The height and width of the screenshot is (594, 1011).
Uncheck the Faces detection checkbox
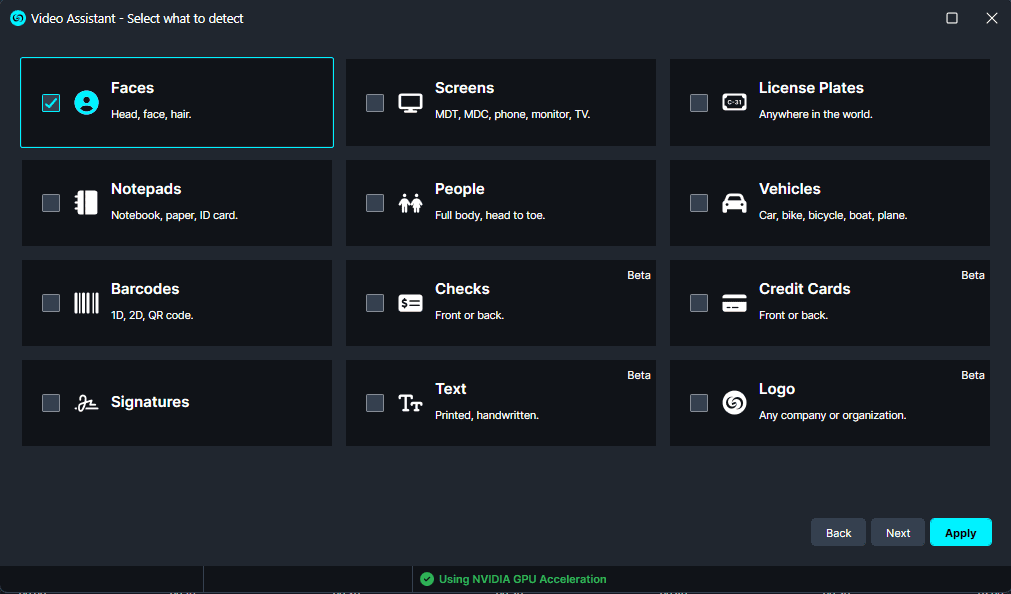coord(51,102)
